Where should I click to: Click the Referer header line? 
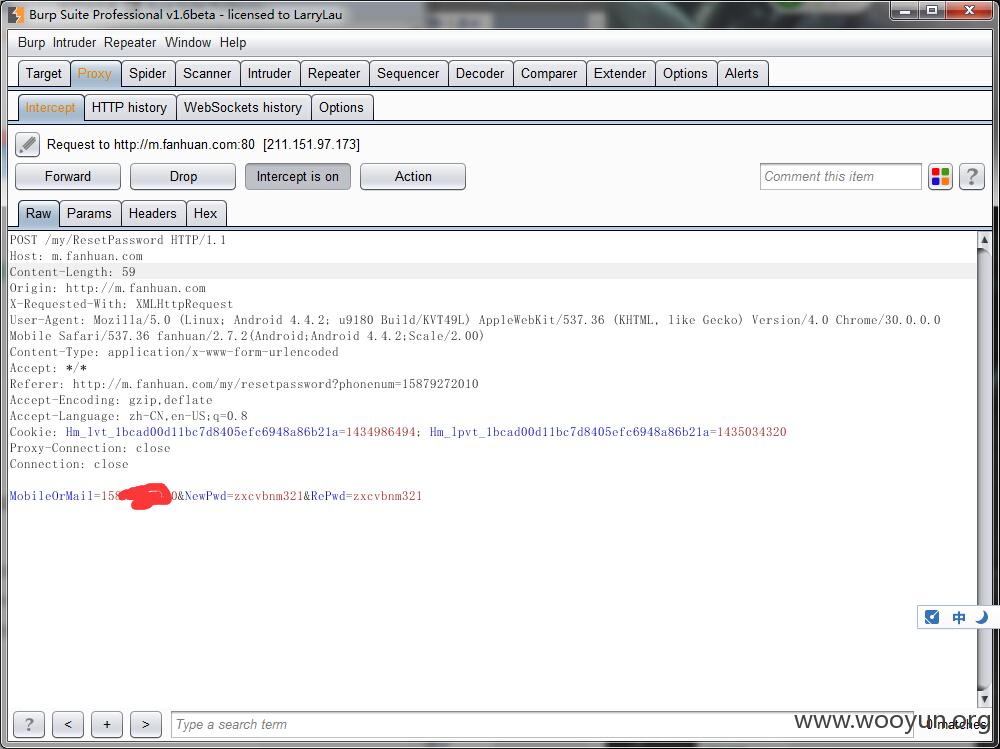[x=244, y=384]
